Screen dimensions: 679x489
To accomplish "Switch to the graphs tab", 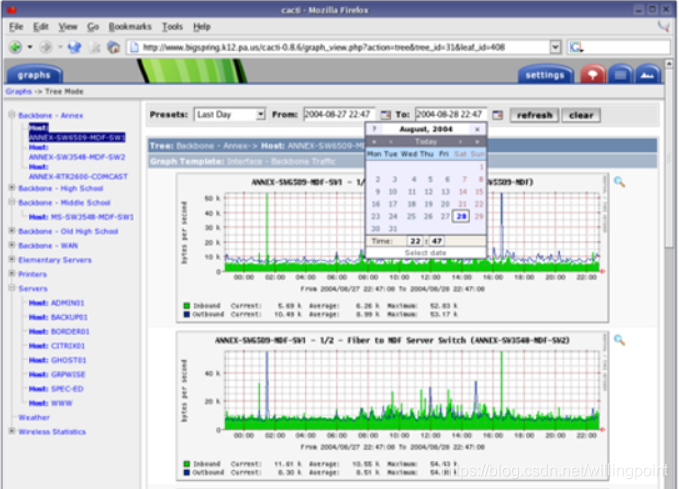I will point(34,74).
